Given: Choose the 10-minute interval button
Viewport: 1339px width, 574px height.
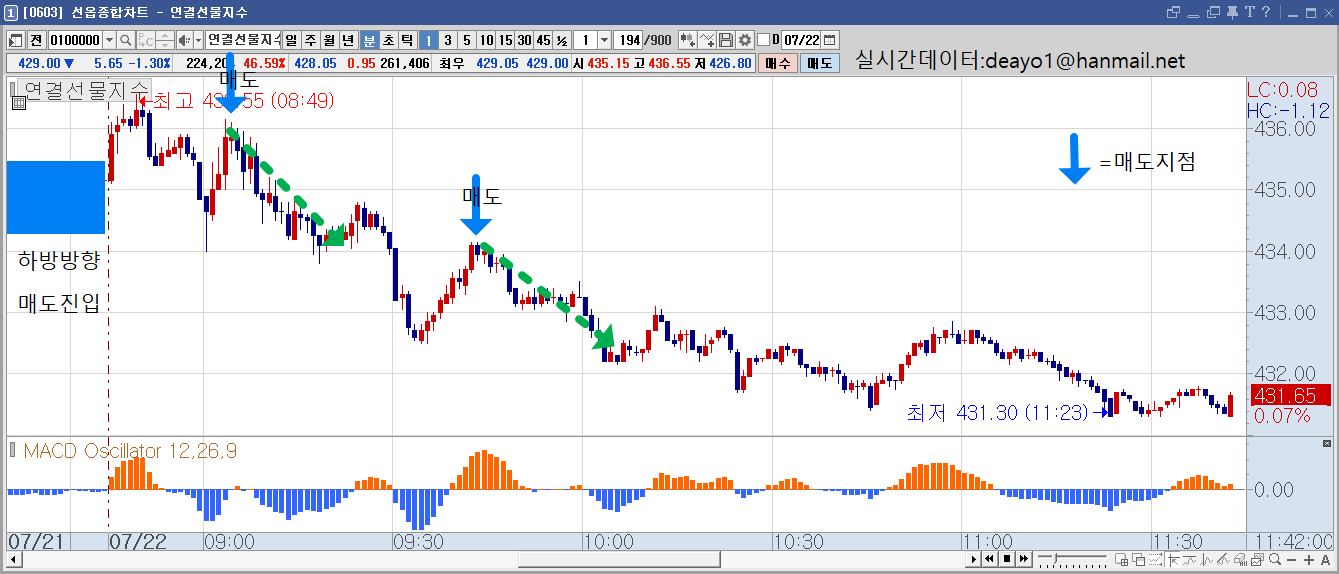Looking at the screenshot, I should 486,40.
